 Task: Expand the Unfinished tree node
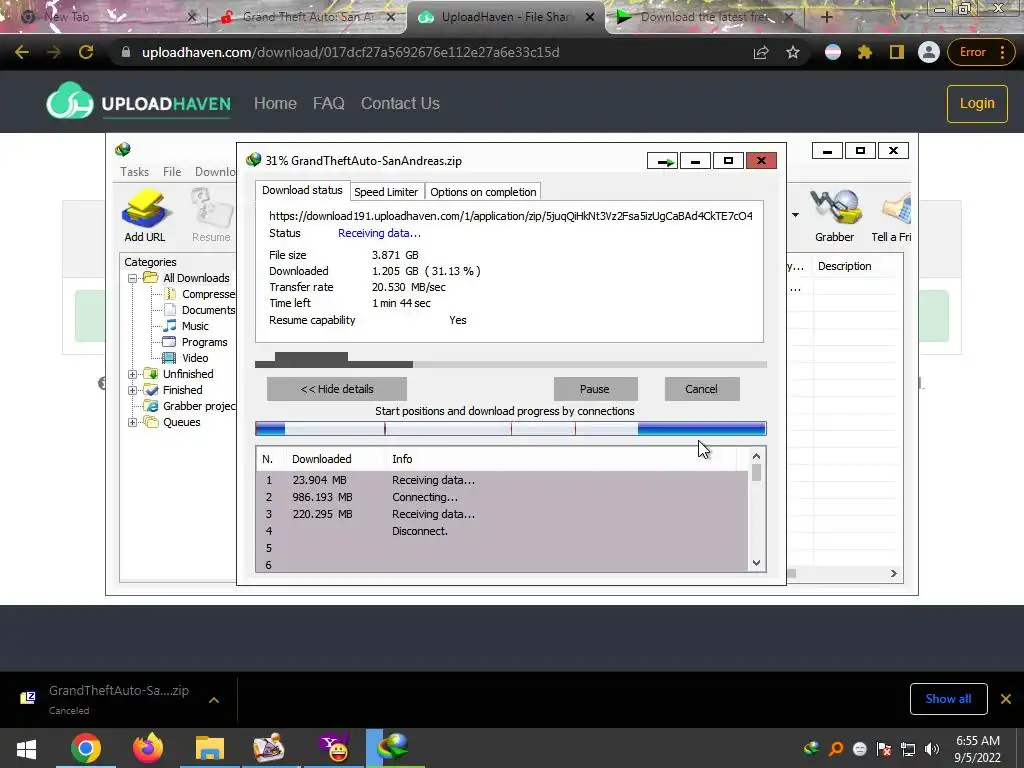coord(133,374)
